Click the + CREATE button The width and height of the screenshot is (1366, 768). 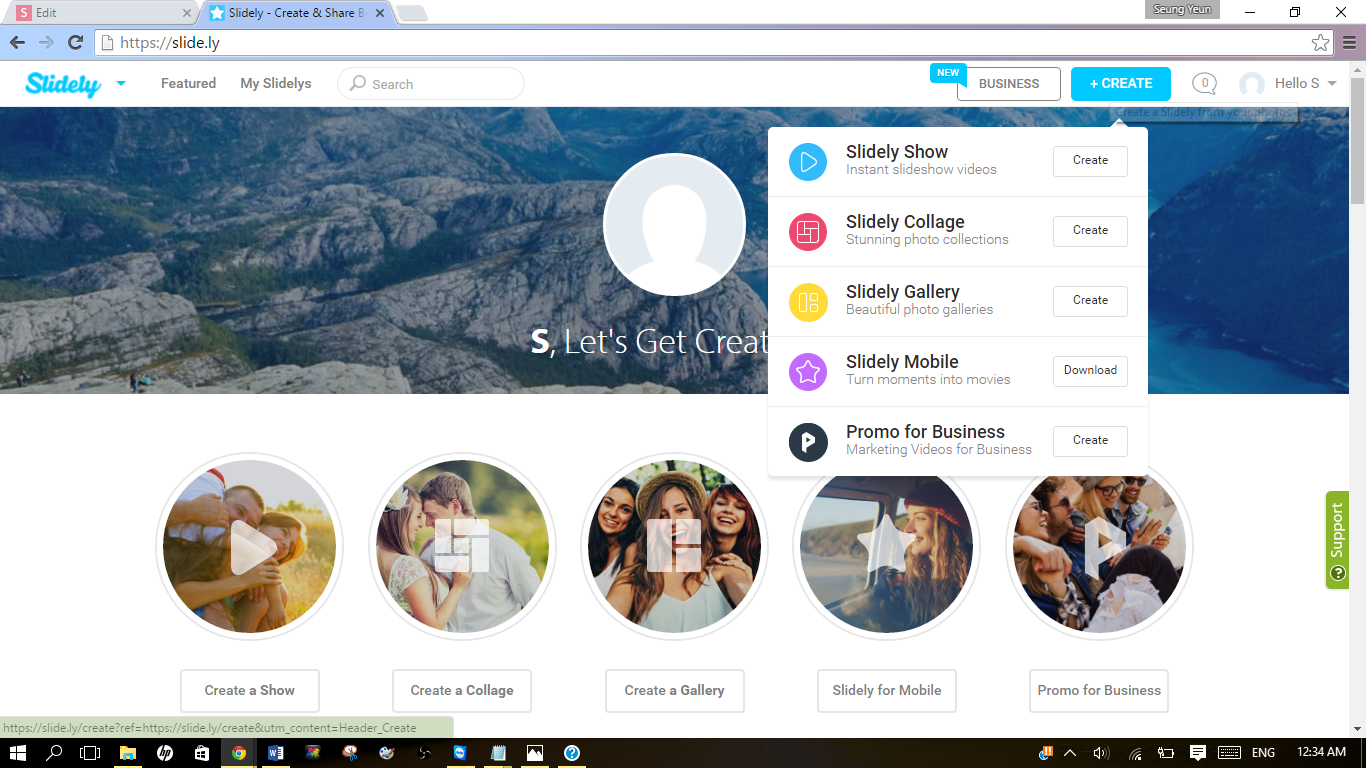[x=1121, y=84]
